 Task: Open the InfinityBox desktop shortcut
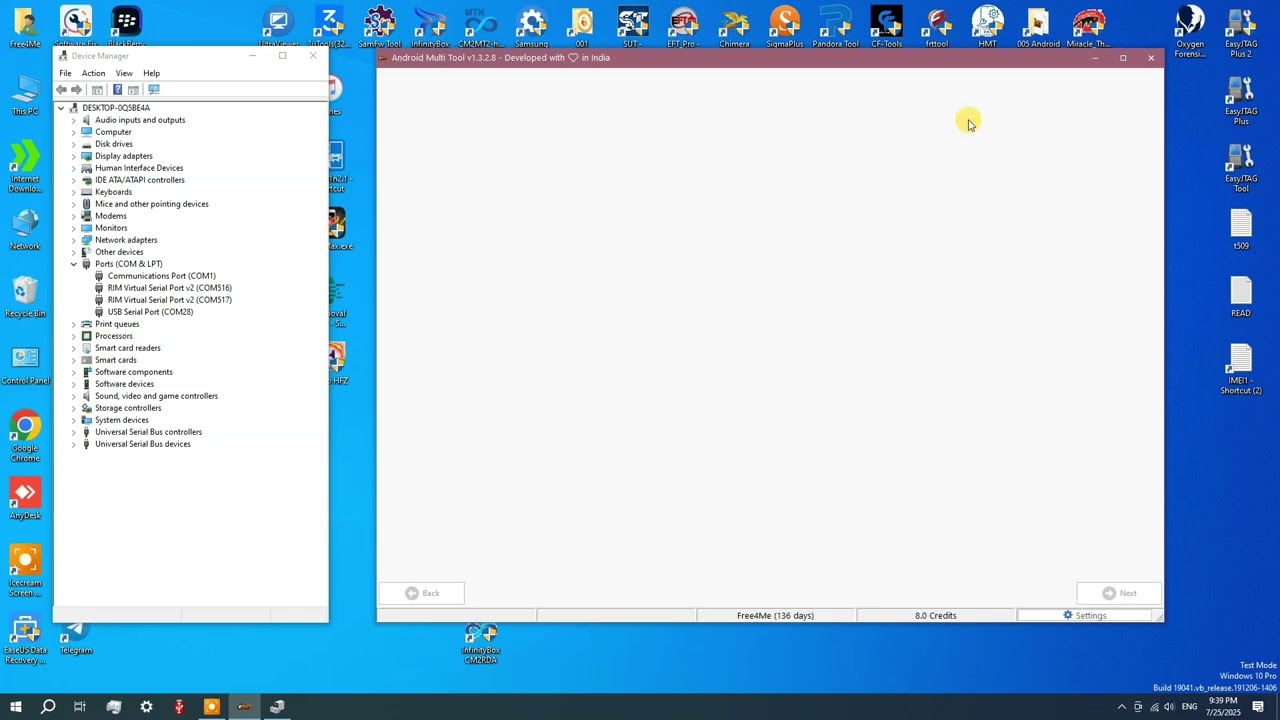430,28
